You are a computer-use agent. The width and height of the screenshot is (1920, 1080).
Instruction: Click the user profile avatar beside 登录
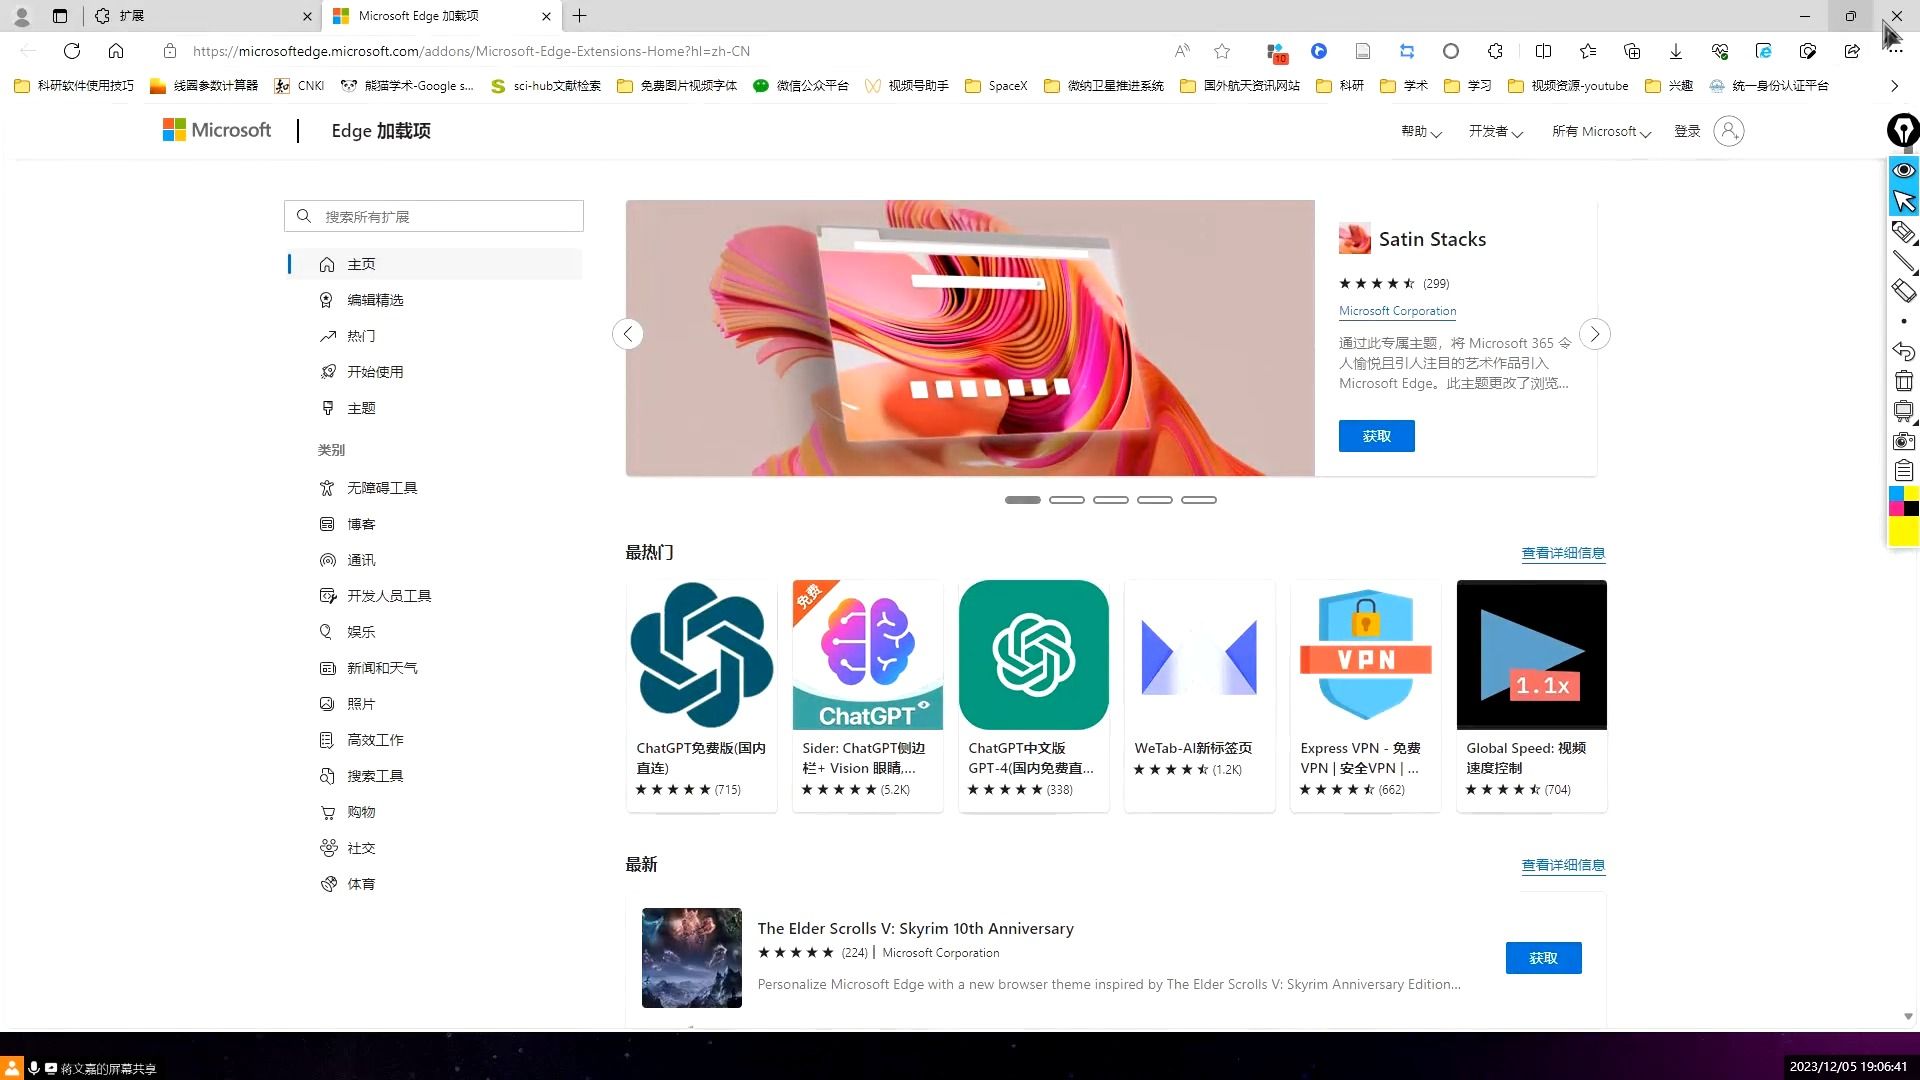coord(1729,131)
